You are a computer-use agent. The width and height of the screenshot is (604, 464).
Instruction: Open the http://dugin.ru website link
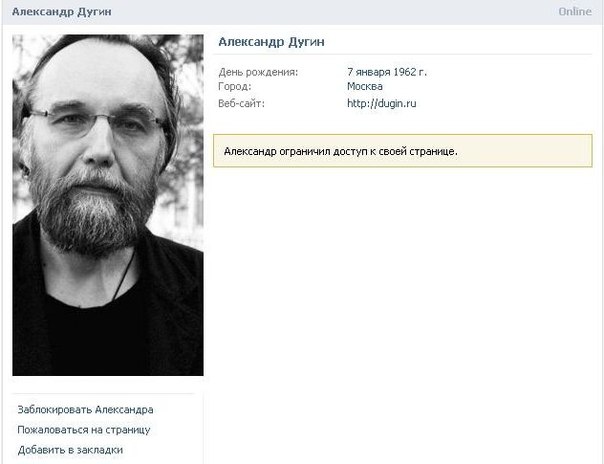point(381,103)
